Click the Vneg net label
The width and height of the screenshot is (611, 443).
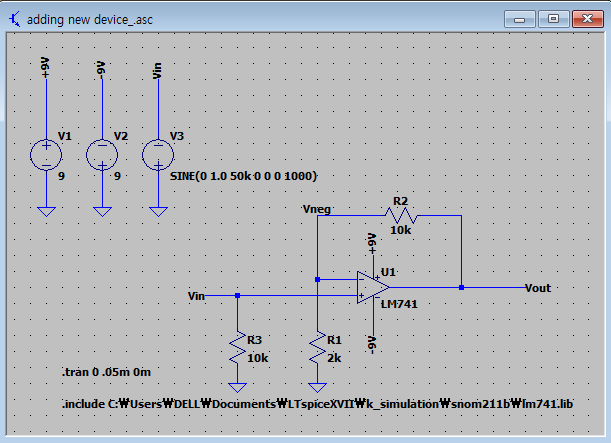pos(316,209)
